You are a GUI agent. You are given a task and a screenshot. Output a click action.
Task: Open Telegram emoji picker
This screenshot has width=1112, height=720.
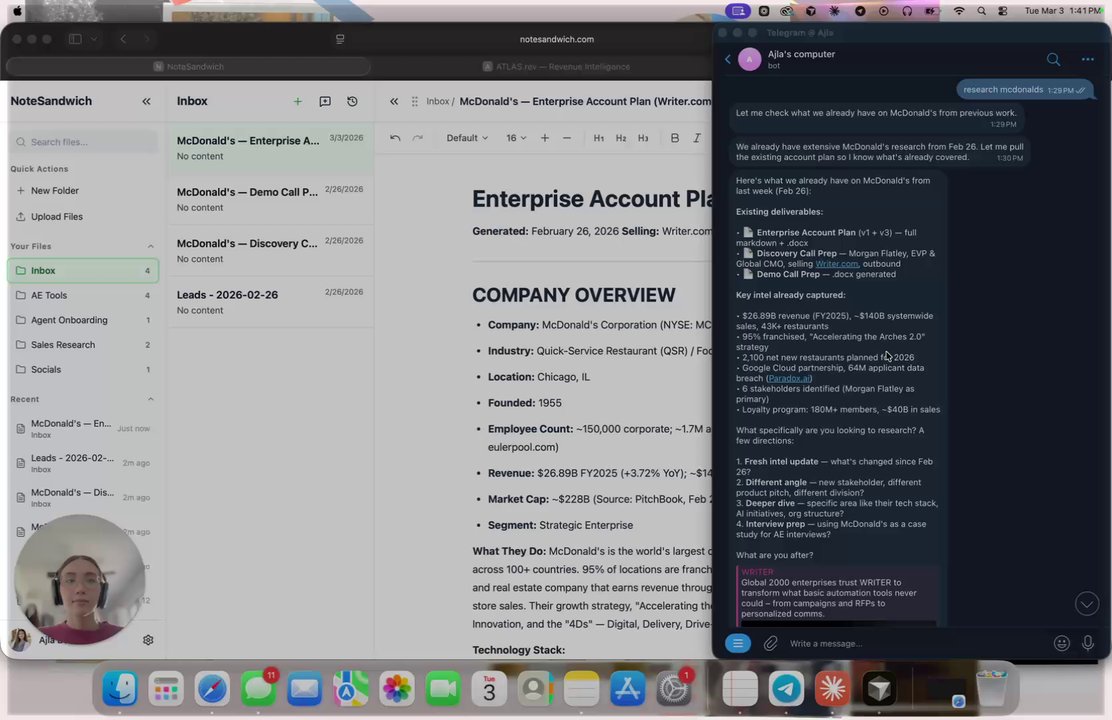tap(1061, 643)
